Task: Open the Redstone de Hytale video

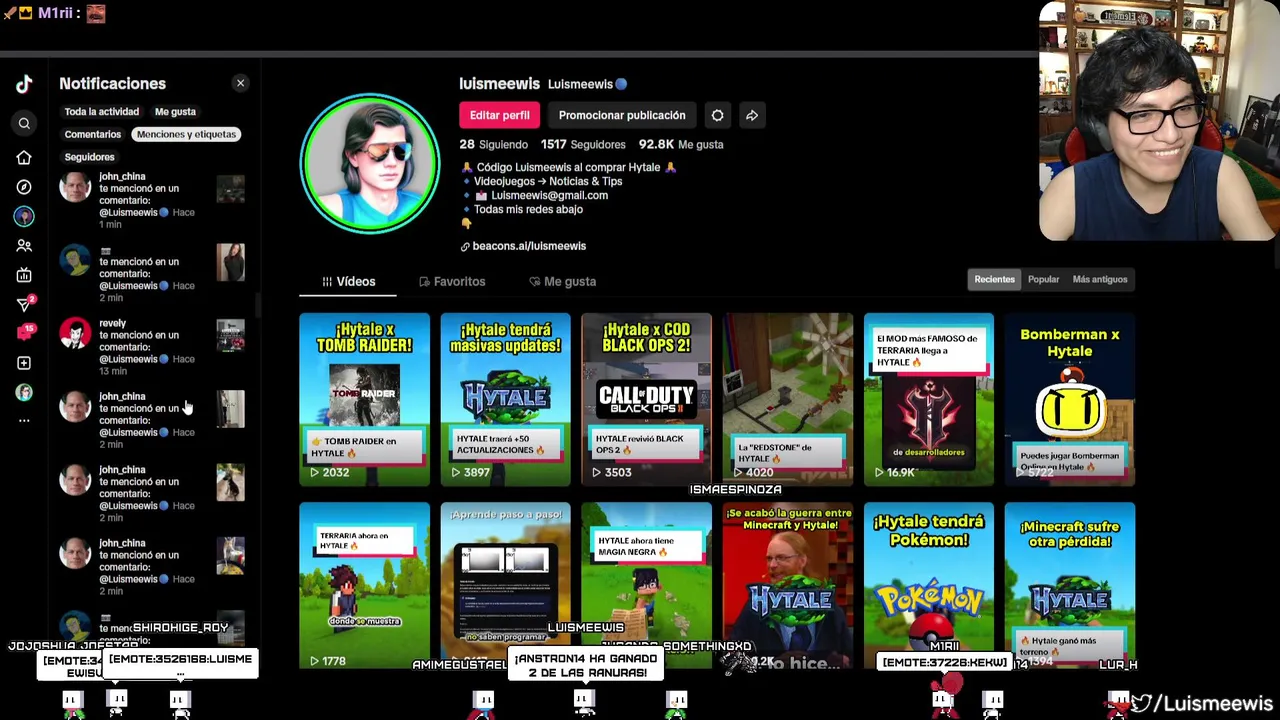Action: coord(787,399)
